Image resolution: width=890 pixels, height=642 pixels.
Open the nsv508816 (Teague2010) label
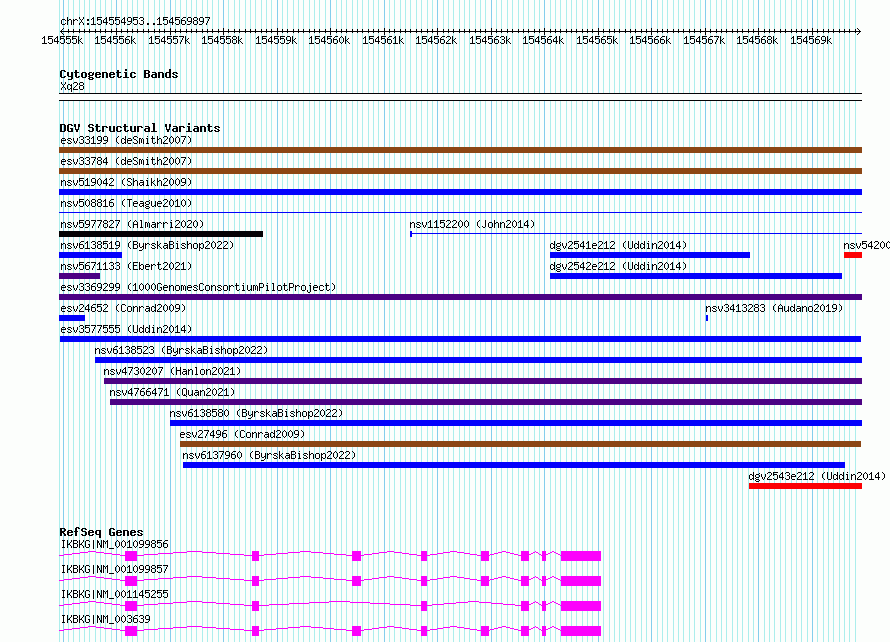click(126, 203)
